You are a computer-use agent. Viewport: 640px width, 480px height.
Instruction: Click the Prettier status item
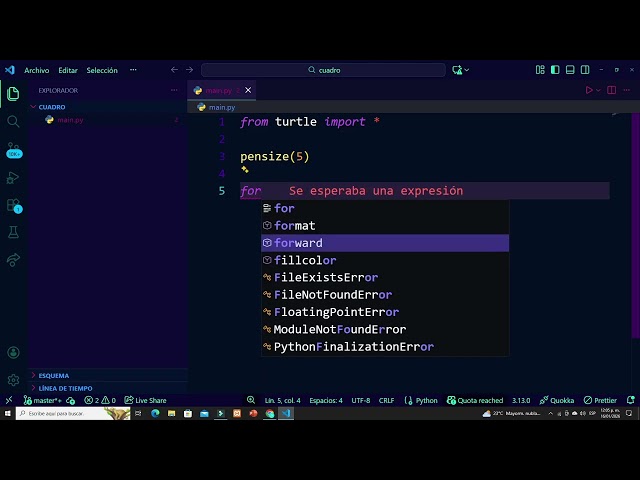pos(600,400)
